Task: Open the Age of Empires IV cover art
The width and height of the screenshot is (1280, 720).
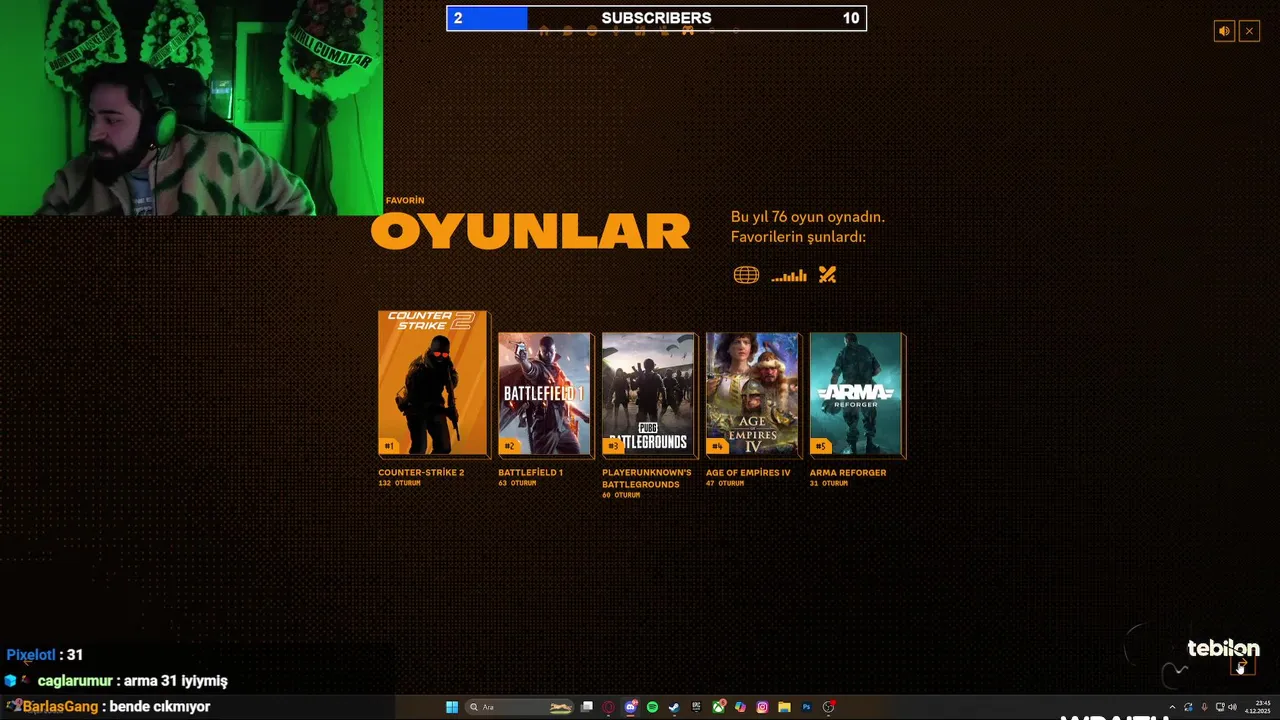Action: (752, 394)
